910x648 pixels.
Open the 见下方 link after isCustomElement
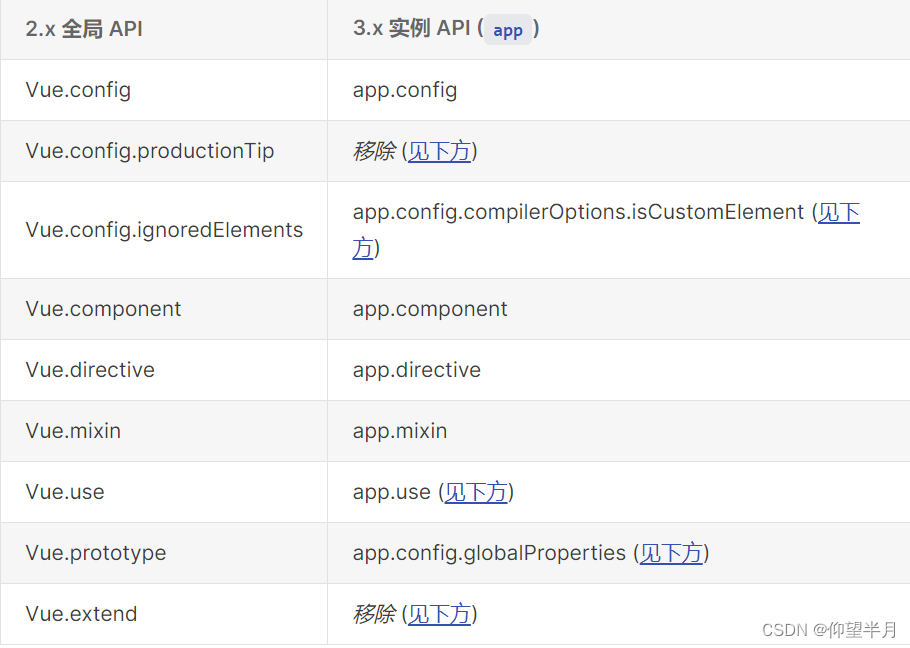(x=838, y=213)
